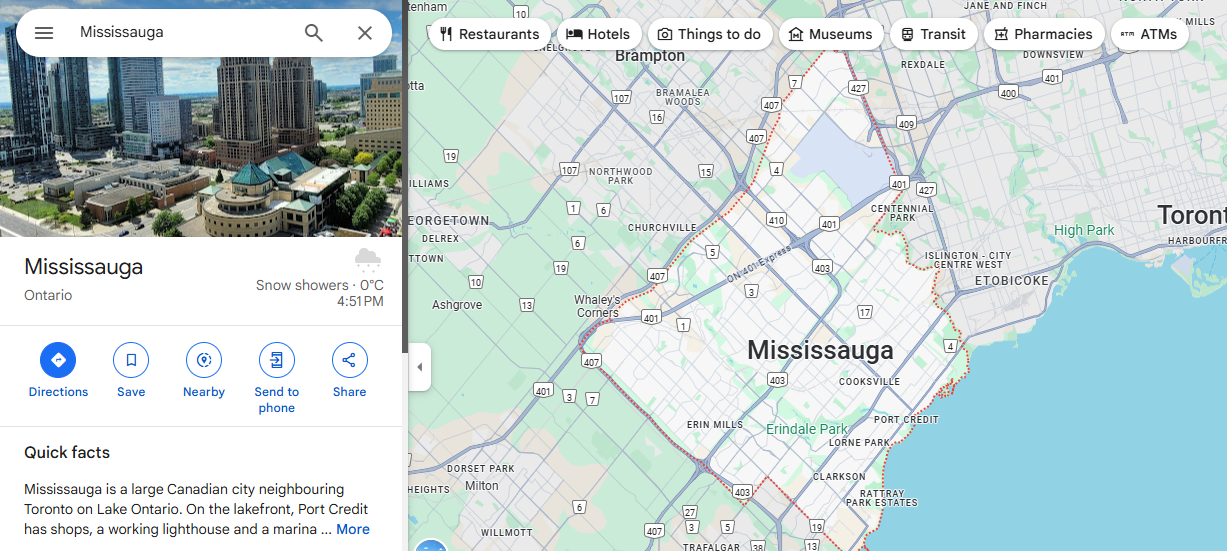Open the hamburger menu in search bar
Screen dimensions: 1227x551
point(44,33)
